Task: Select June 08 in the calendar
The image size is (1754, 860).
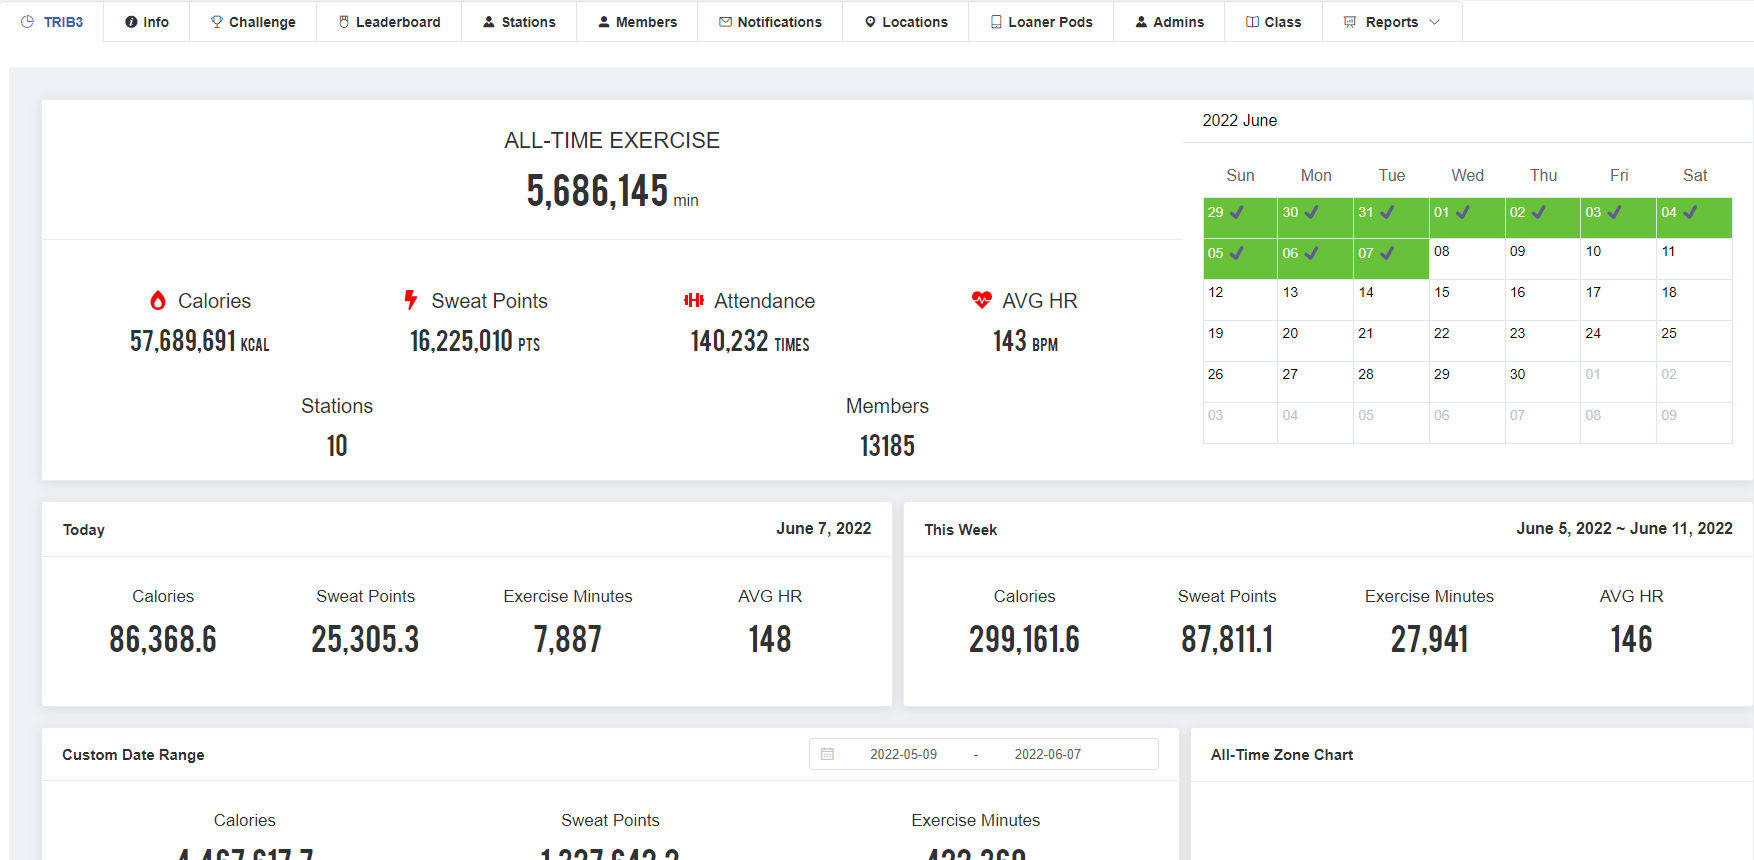Action: pos(1467,259)
